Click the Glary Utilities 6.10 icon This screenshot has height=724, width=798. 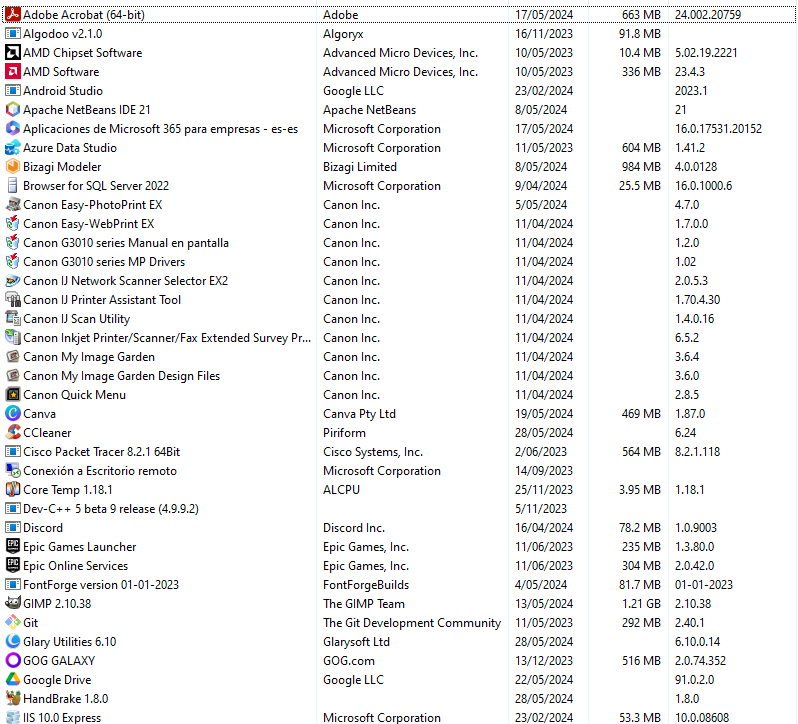tap(13, 642)
